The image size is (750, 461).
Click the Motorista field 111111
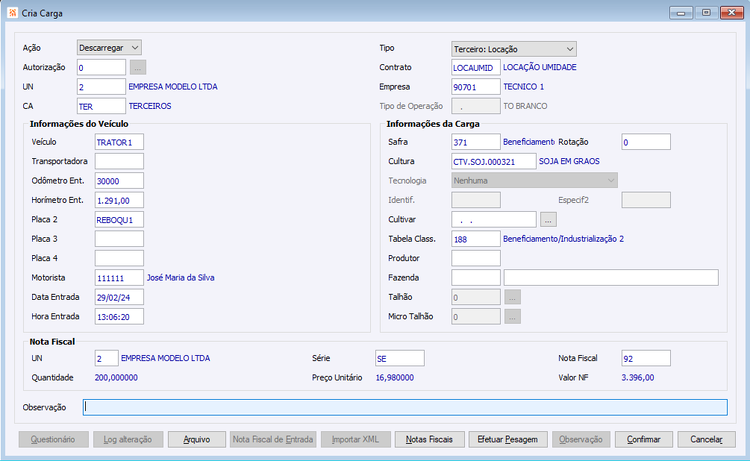(x=119, y=277)
